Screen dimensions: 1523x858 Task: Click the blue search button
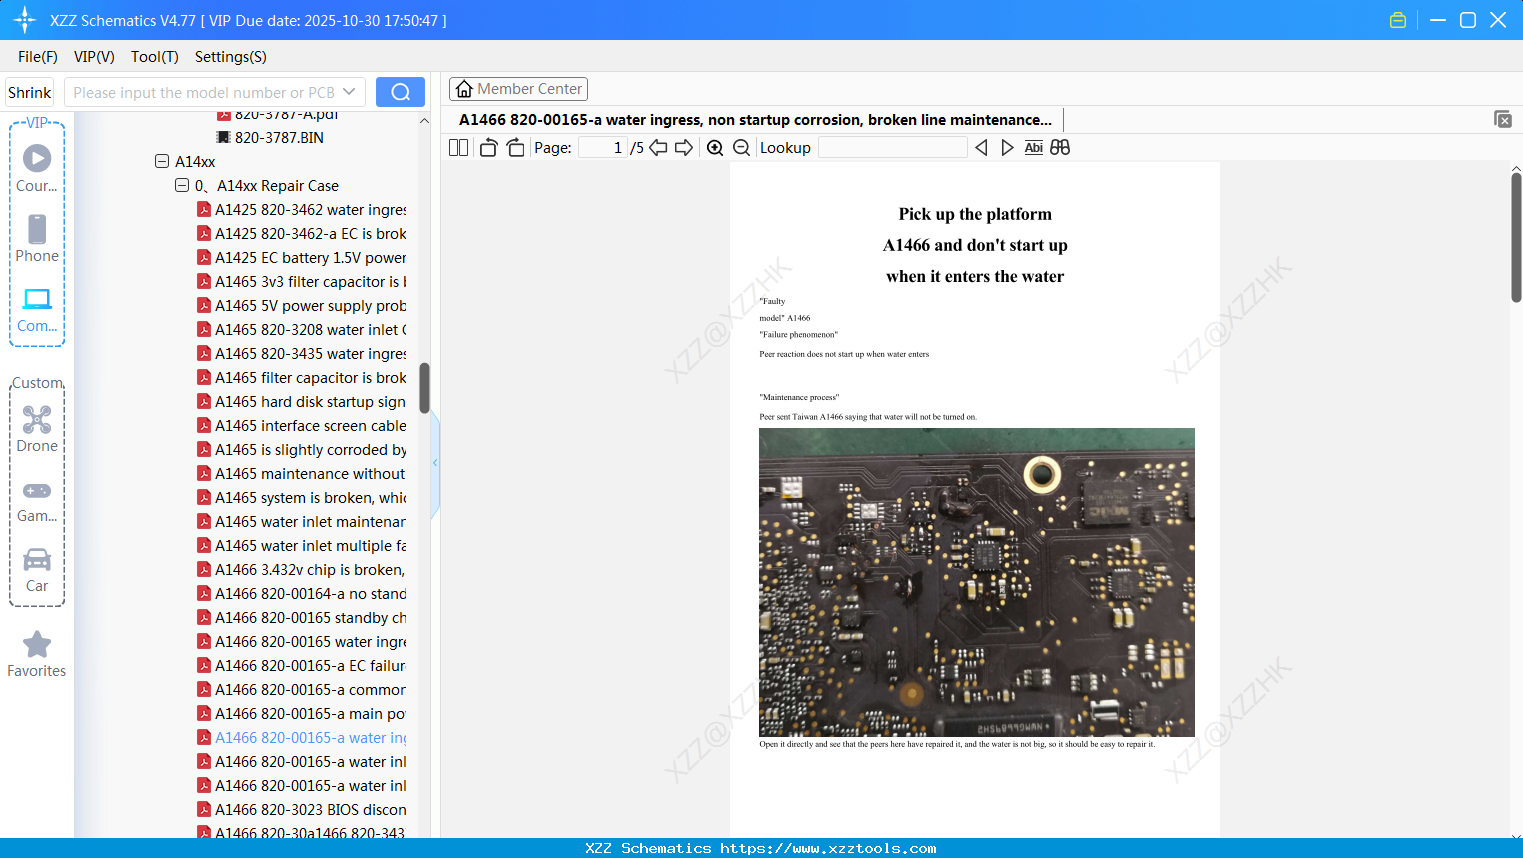400,92
